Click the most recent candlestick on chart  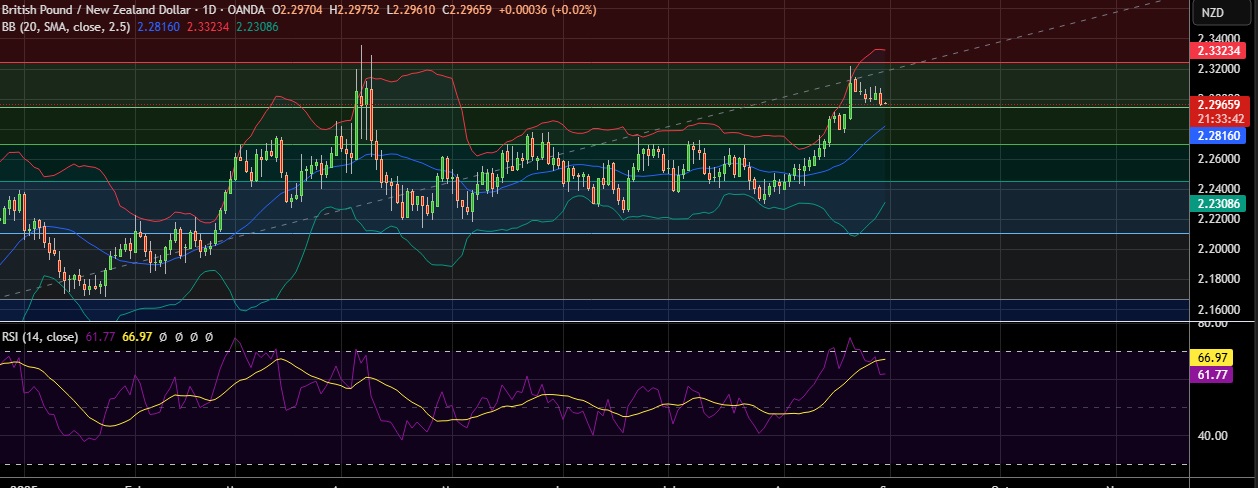[882, 100]
